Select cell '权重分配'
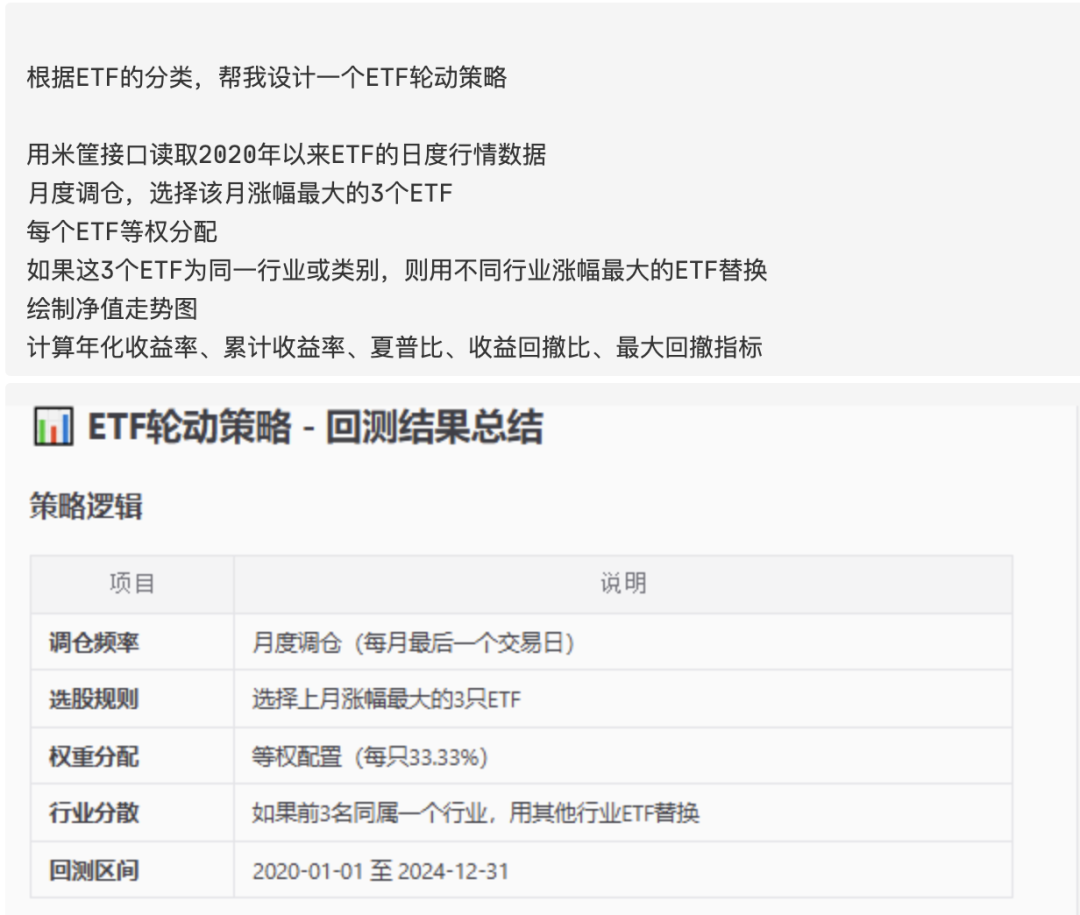Screen dimensions: 1080x915 132,756
